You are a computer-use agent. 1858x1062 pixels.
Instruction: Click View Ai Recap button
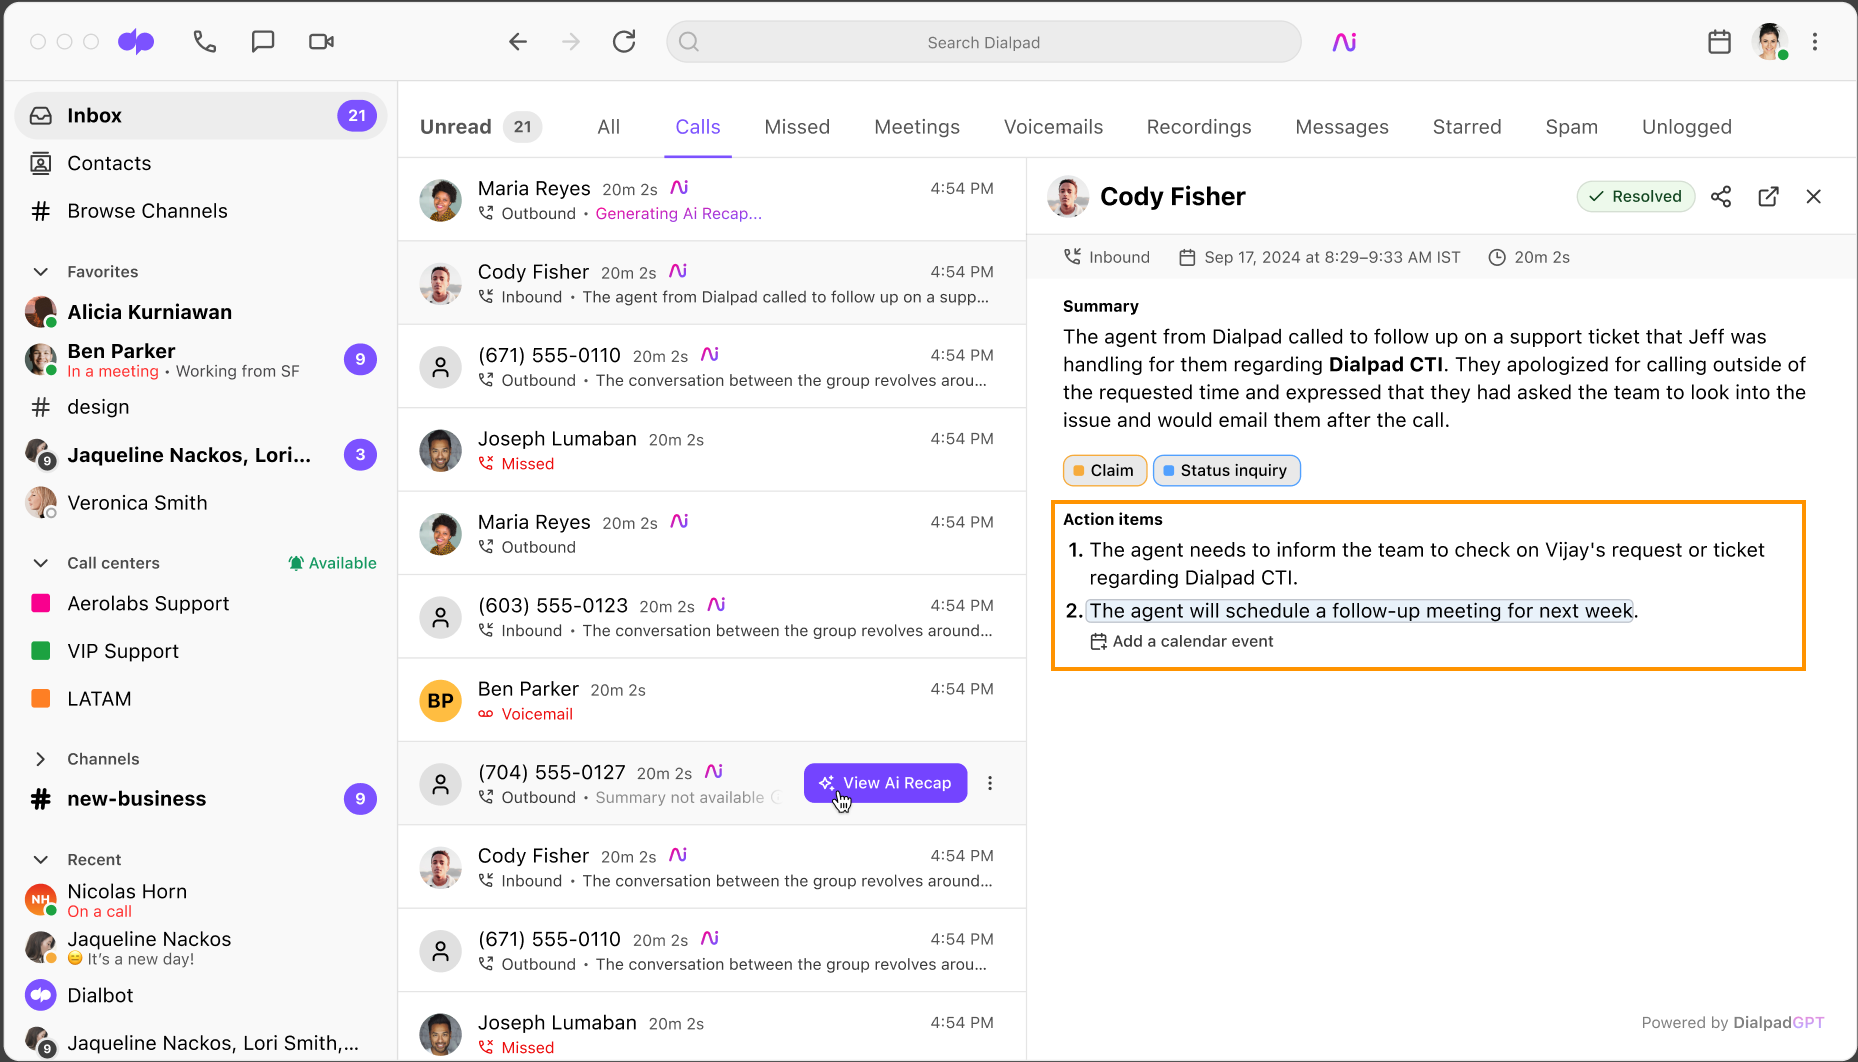885,783
